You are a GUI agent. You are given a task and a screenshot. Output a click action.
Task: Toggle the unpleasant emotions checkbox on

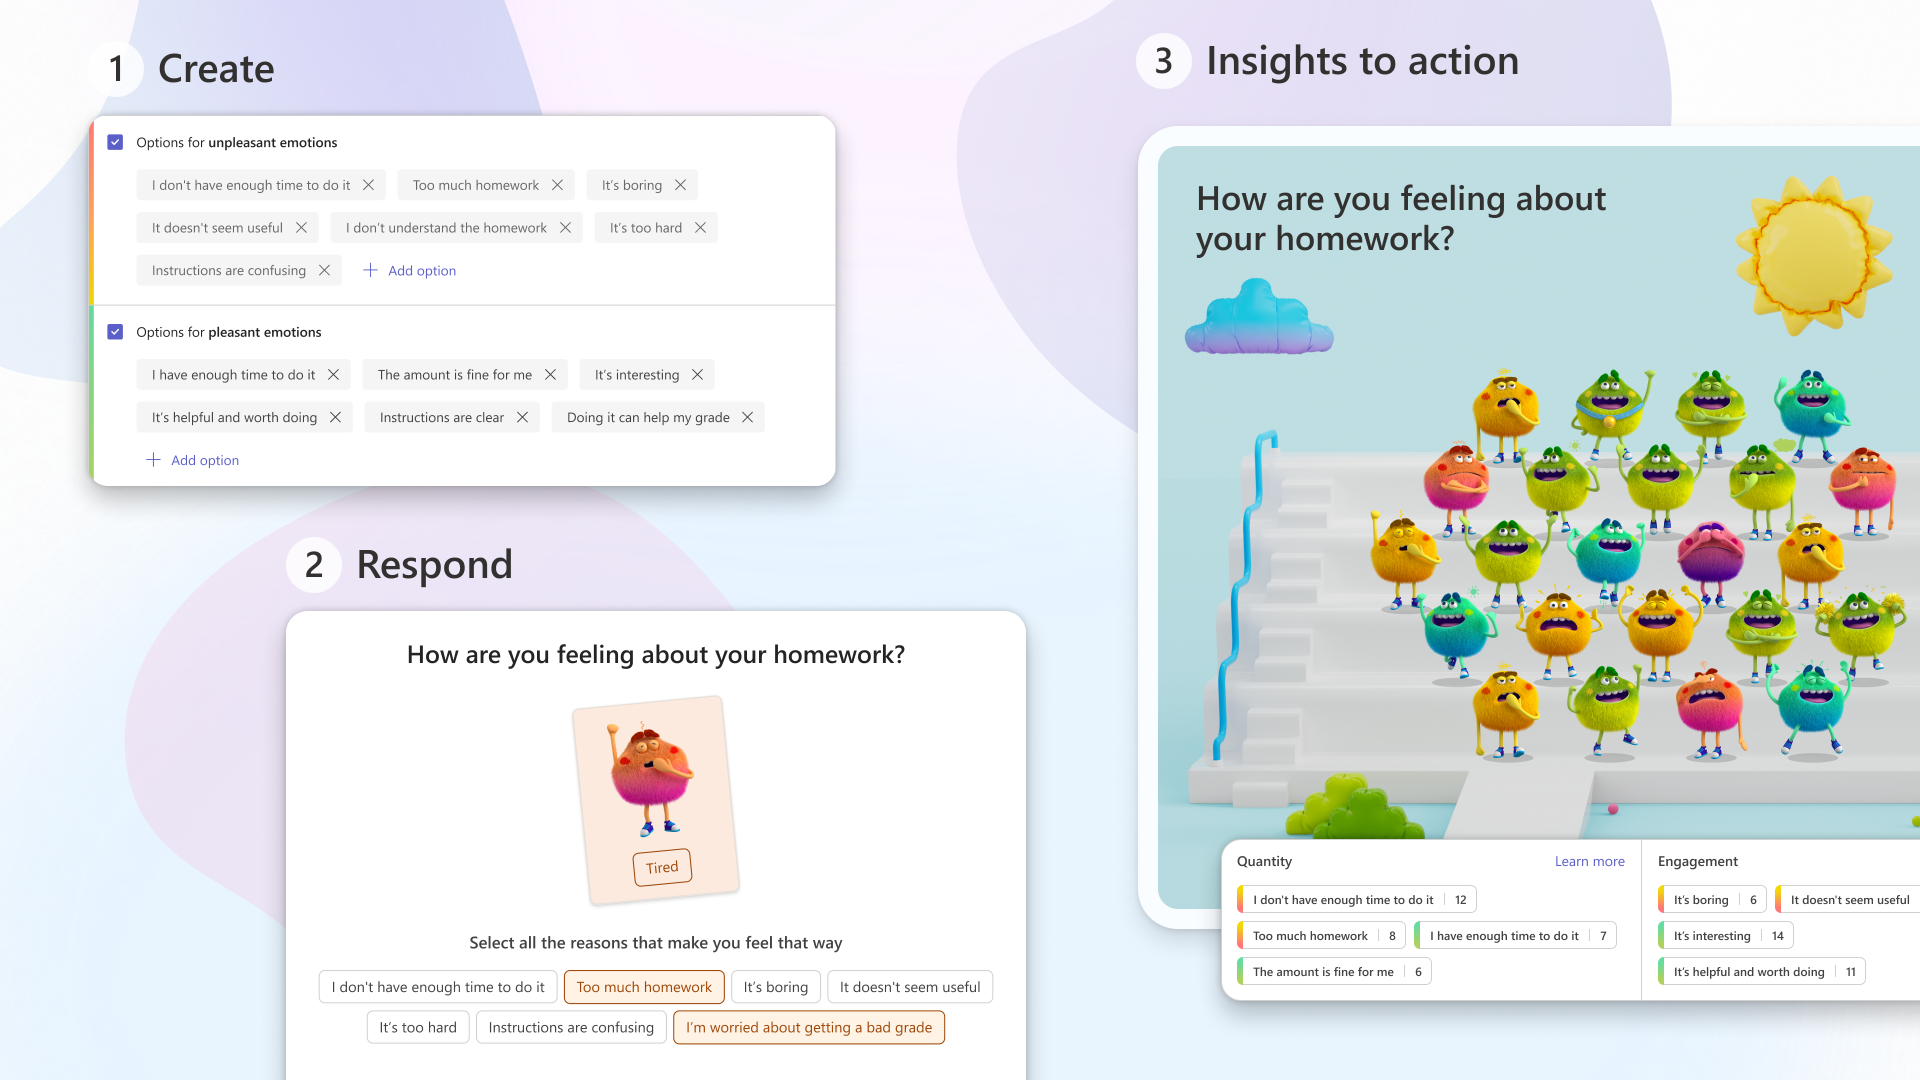pyautogui.click(x=115, y=142)
